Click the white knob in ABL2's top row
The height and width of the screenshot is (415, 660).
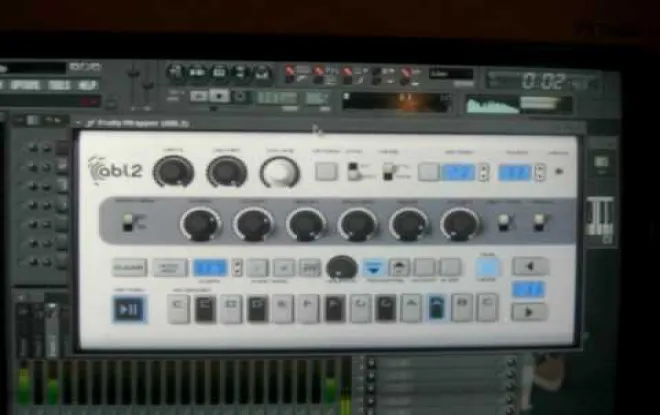(280, 172)
